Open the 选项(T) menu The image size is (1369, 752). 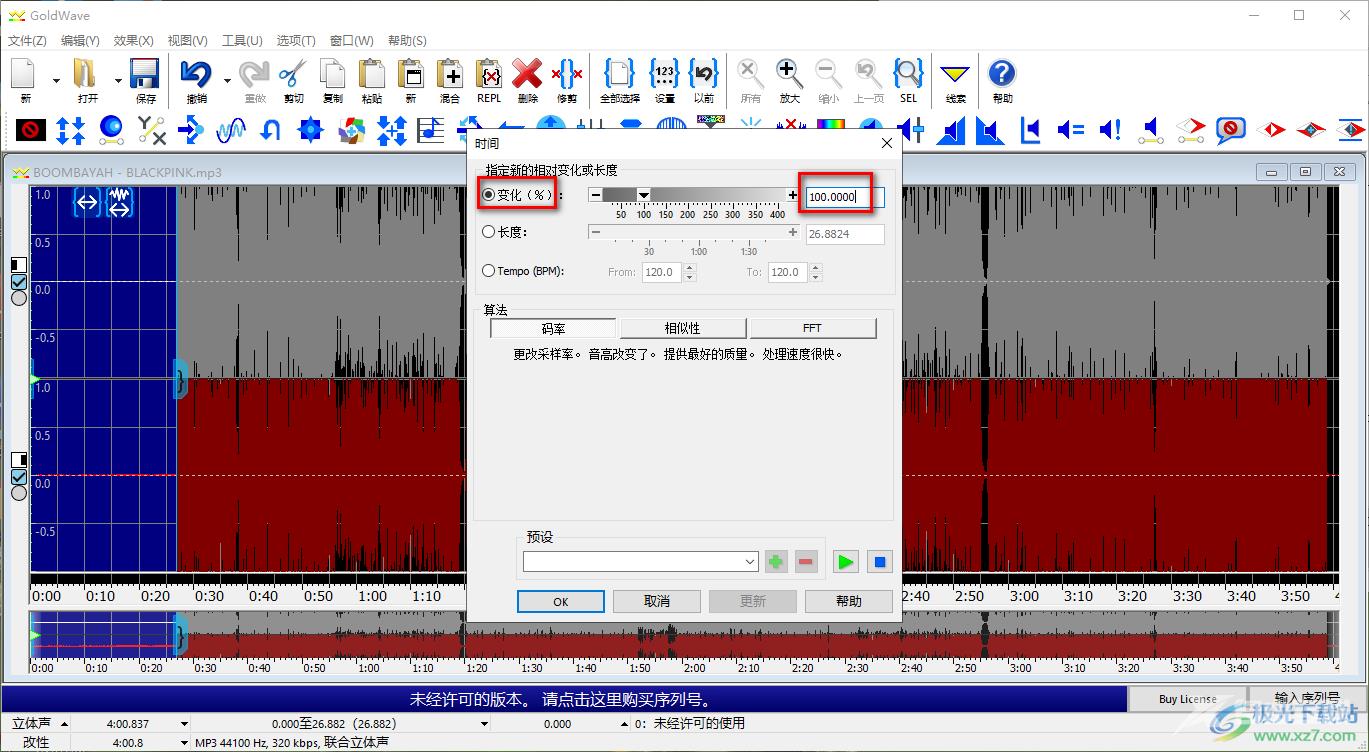[296, 41]
